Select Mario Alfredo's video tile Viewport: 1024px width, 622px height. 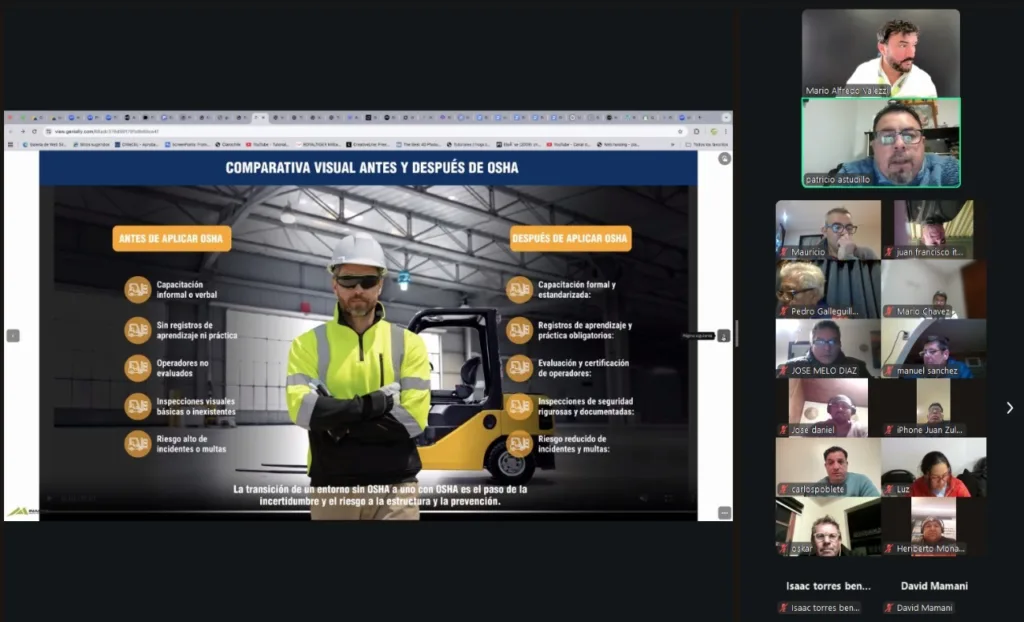(x=881, y=53)
